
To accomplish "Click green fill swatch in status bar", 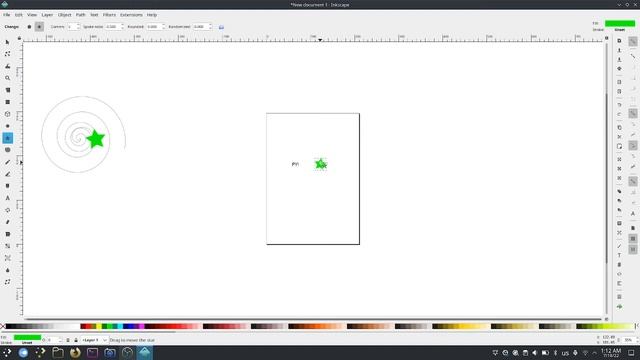I will pyautogui.click(x=27, y=338).
